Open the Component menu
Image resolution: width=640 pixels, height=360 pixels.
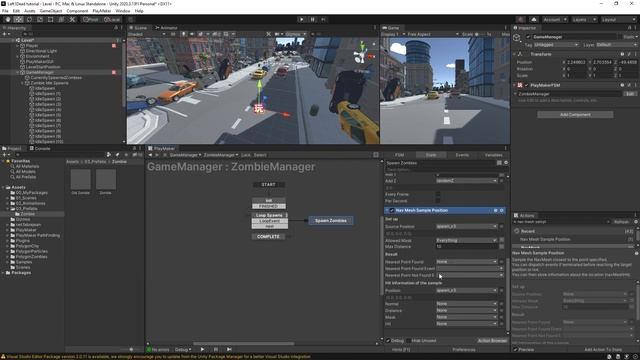point(77,11)
